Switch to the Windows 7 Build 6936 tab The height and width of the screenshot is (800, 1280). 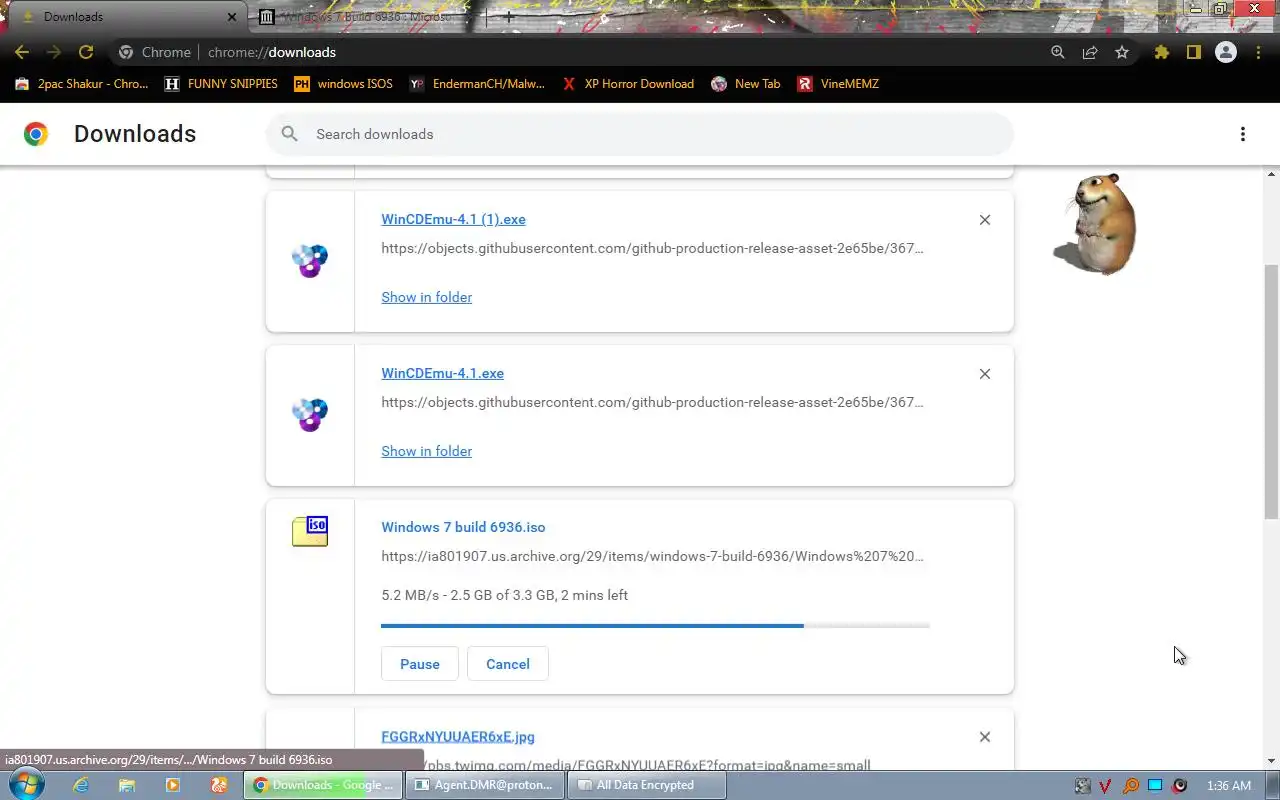[365, 17]
